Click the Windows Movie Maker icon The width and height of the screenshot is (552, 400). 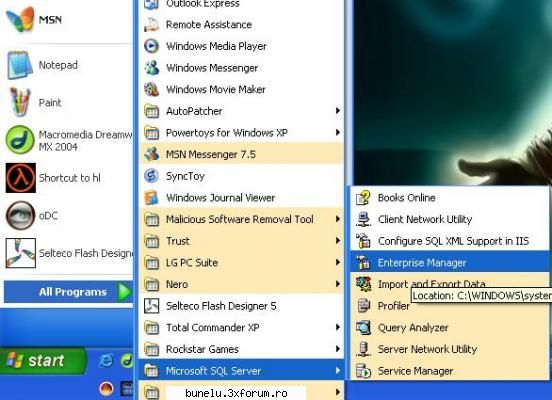[x=152, y=89]
